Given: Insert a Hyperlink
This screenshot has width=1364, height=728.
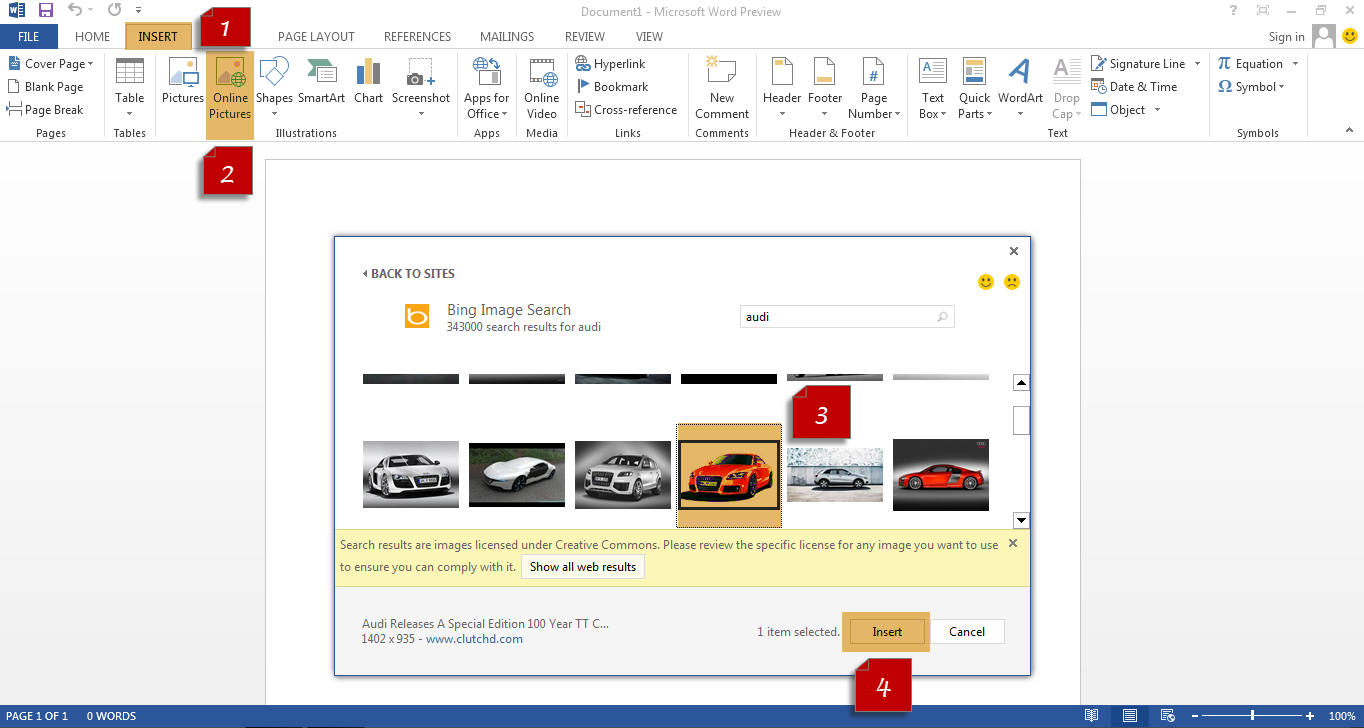Looking at the screenshot, I should (611, 63).
